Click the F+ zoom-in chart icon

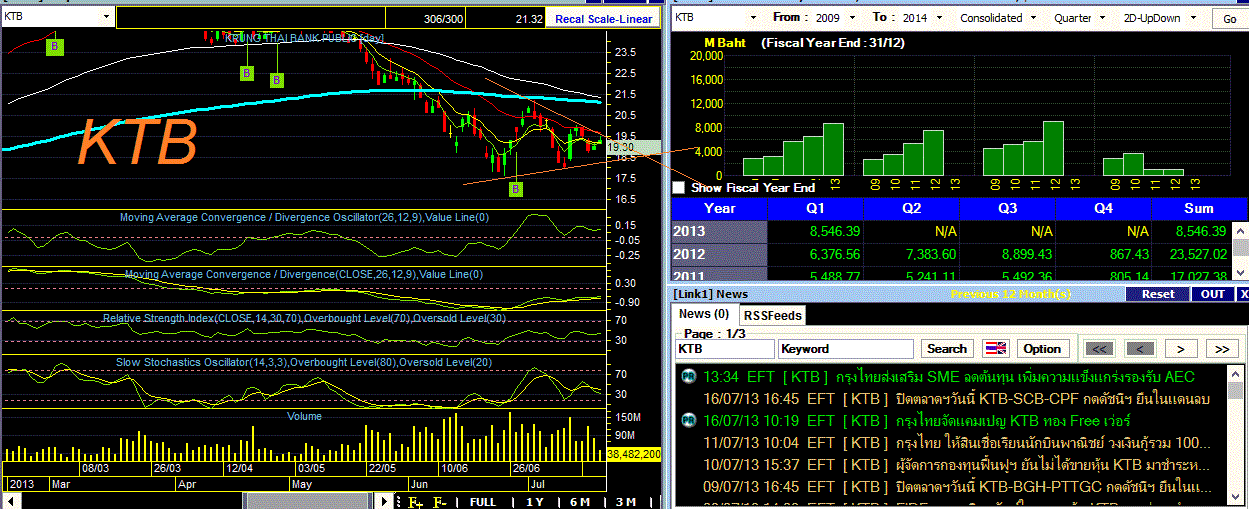pos(414,501)
